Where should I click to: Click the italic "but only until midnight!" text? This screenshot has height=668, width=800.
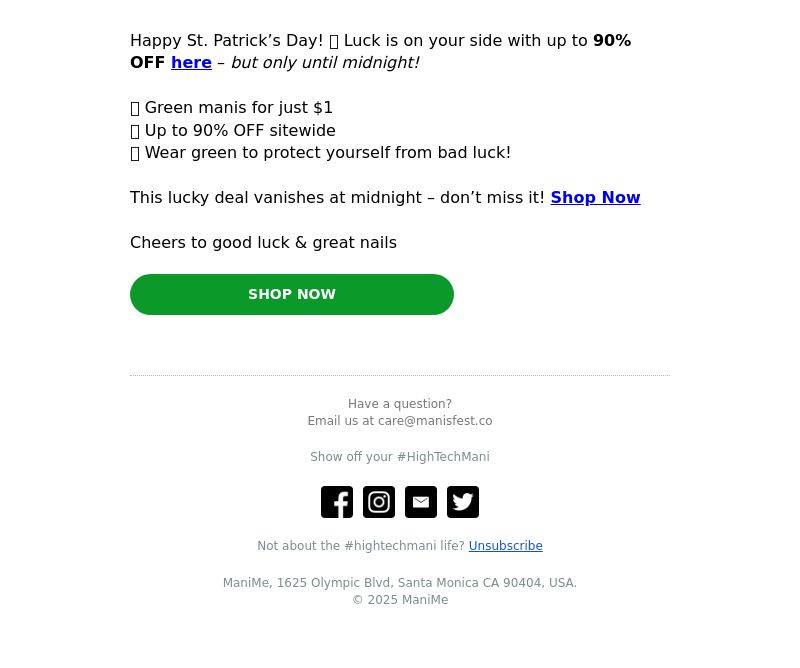pyautogui.click(x=326, y=62)
